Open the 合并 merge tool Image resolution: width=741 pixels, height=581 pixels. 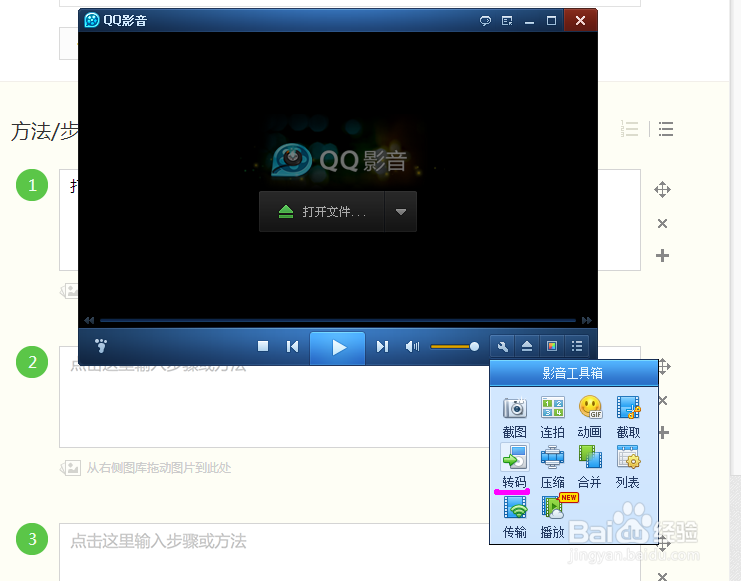click(x=590, y=467)
